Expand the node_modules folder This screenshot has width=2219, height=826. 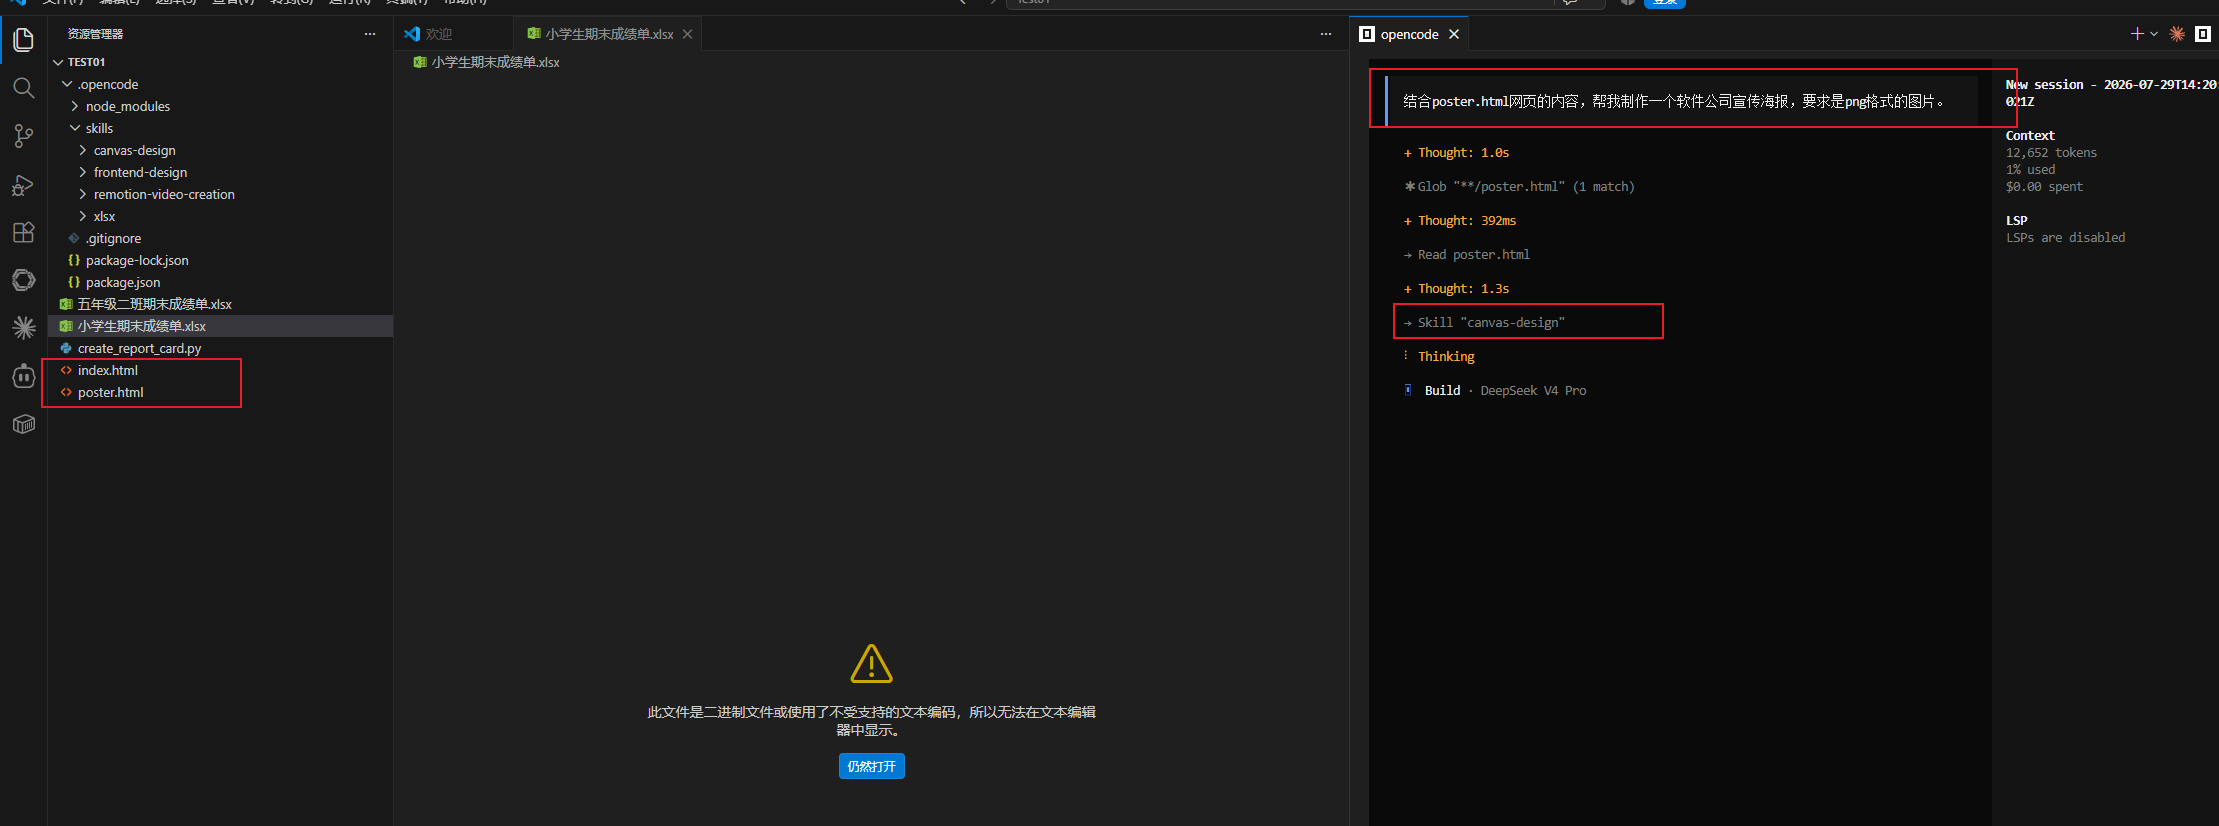coord(75,106)
